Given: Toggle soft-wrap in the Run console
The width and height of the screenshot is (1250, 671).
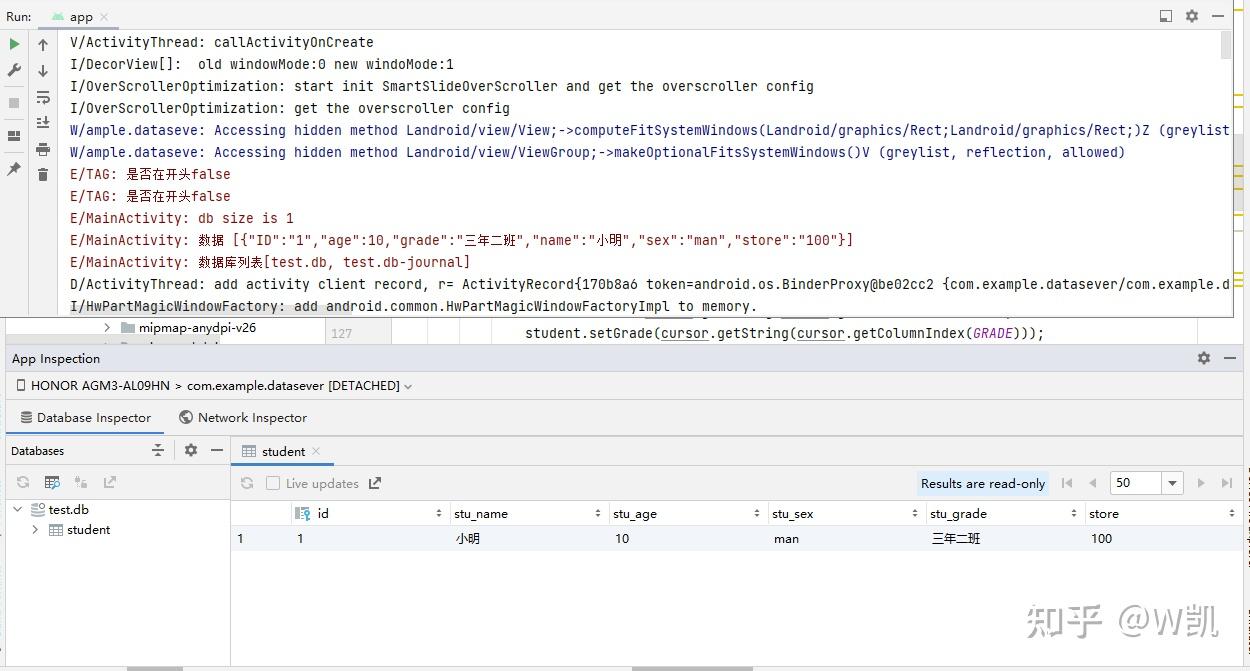Looking at the screenshot, I should click(43, 97).
